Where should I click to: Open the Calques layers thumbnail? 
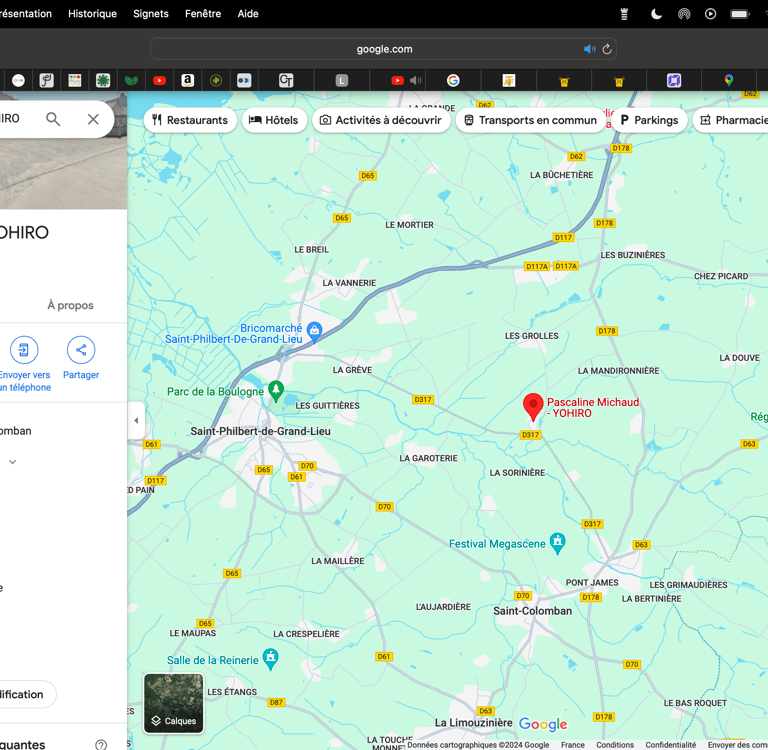click(x=173, y=703)
